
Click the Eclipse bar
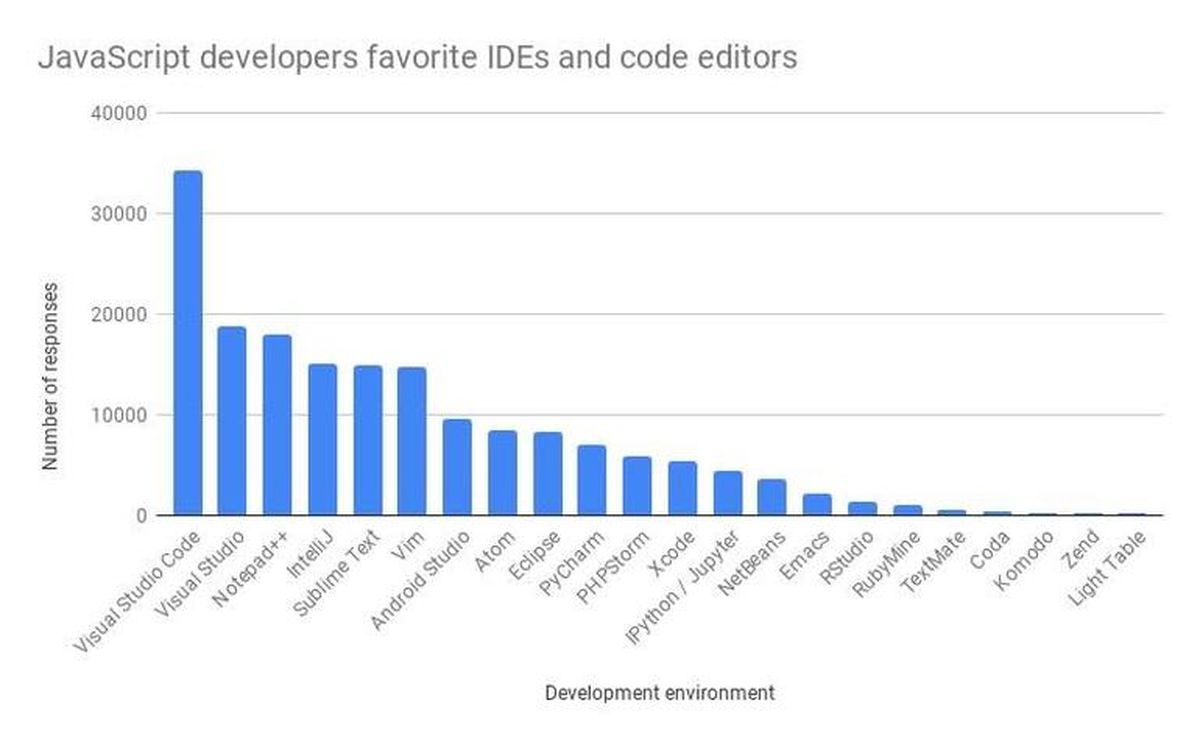tap(549, 475)
